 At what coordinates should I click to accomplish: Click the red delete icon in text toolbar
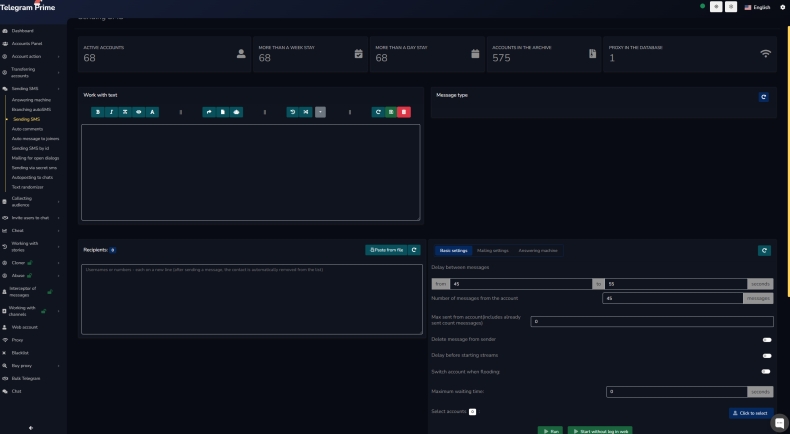tap(404, 112)
